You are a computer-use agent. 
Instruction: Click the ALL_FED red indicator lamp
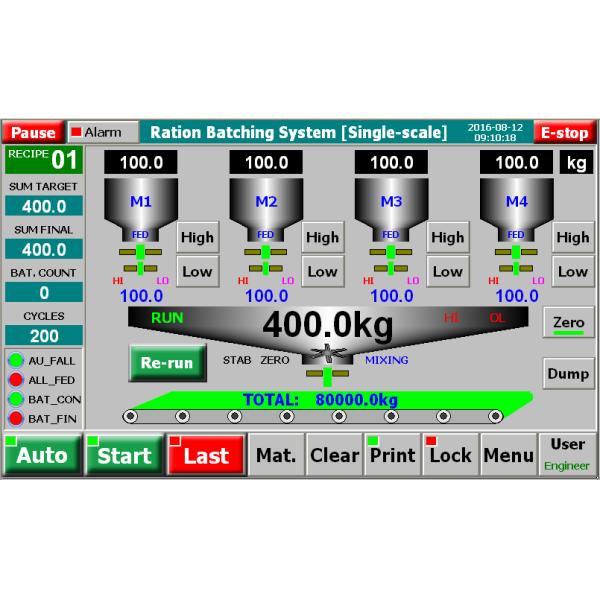pos(16,380)
